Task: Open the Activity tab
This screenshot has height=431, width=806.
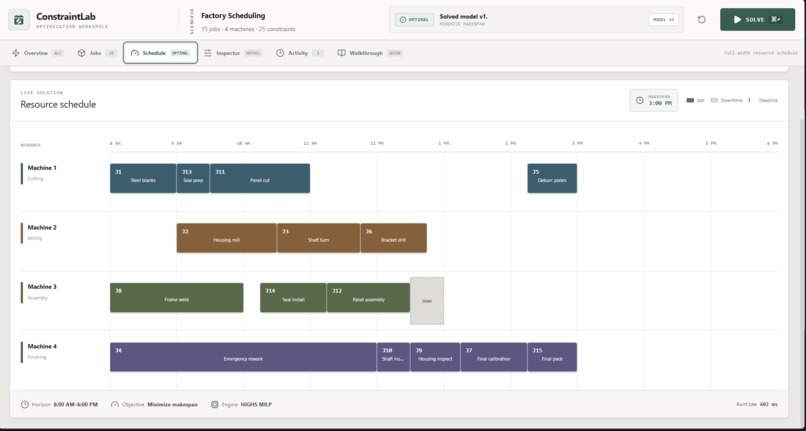Action: tap(300, 53)
